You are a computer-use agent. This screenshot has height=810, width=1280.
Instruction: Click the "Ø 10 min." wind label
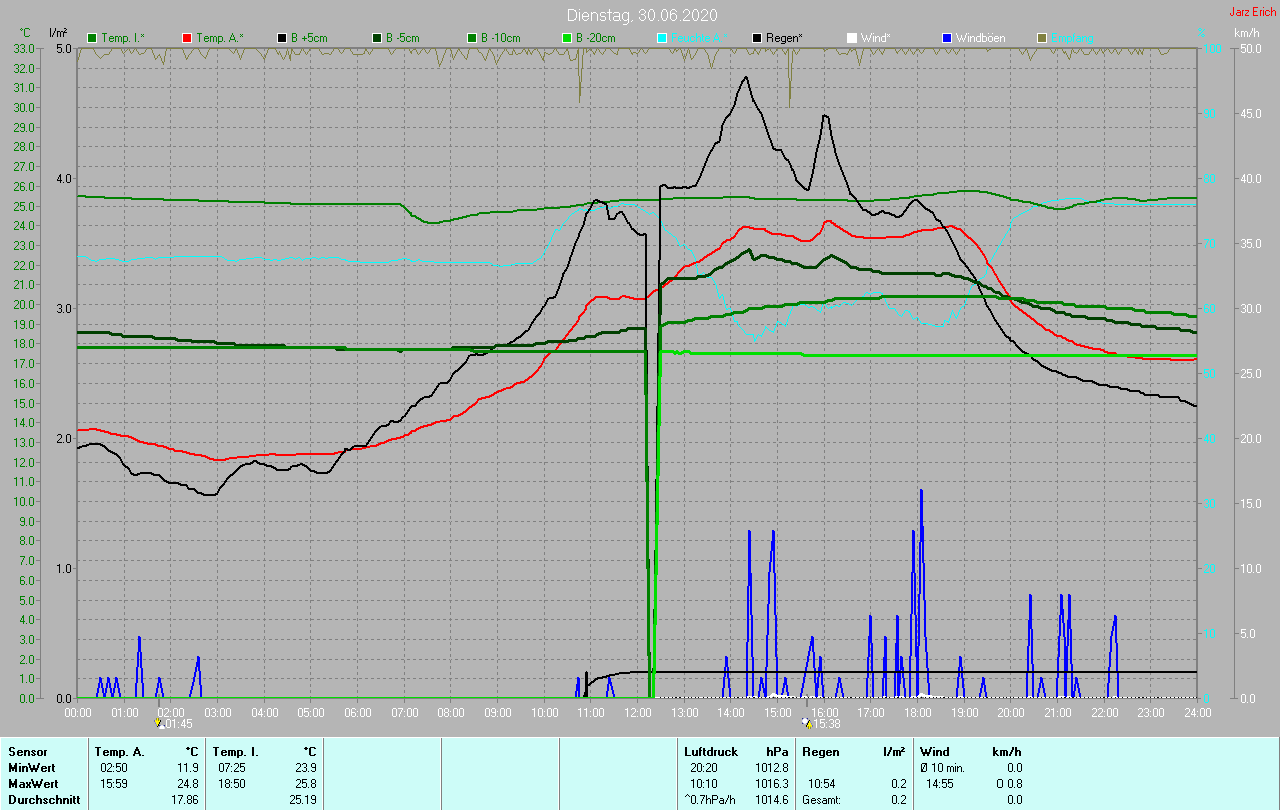943,767
